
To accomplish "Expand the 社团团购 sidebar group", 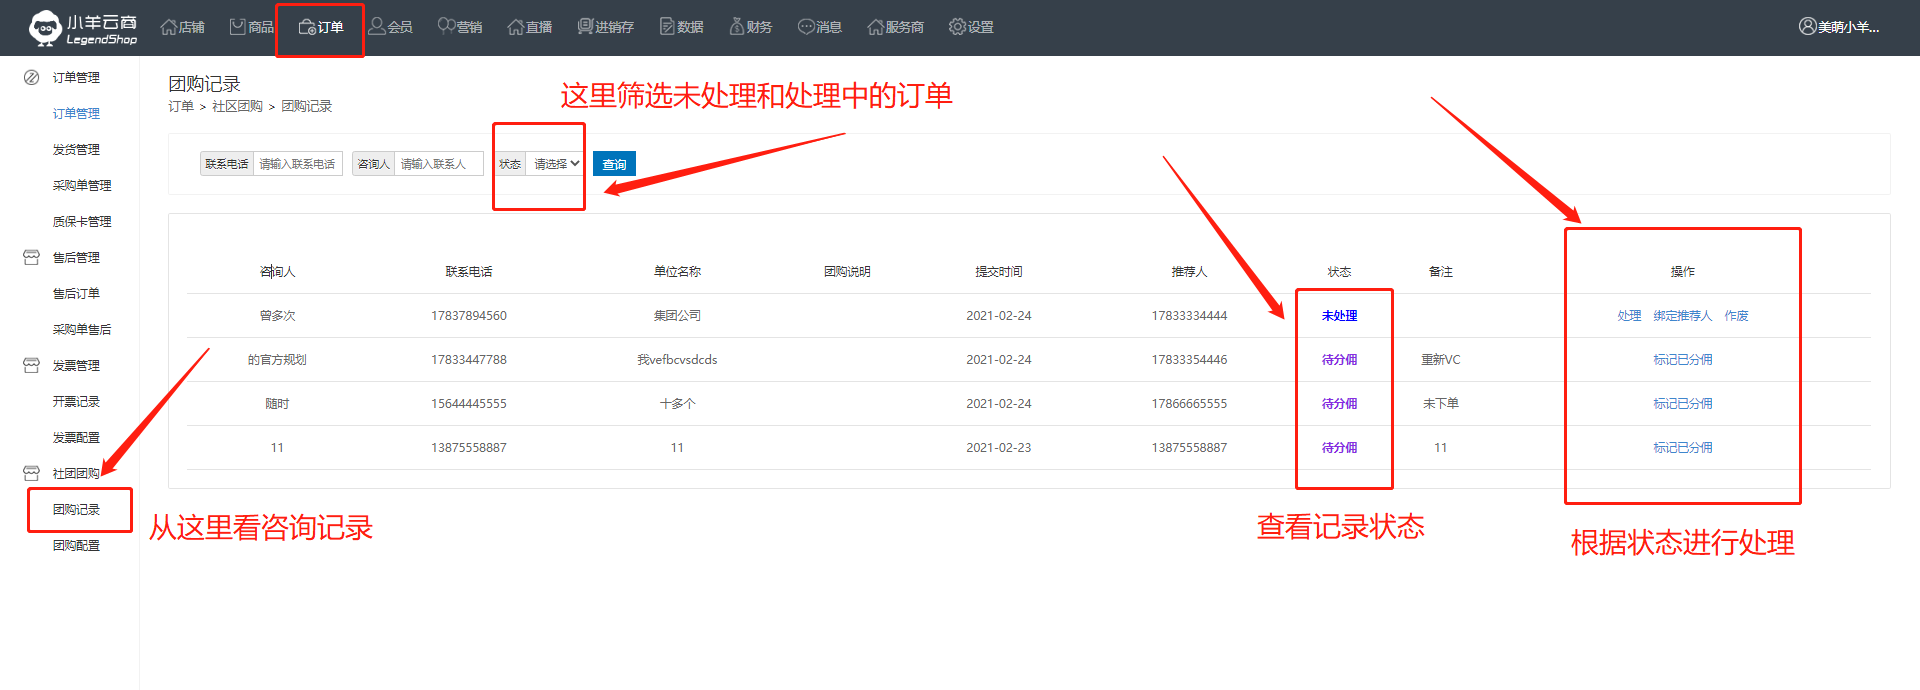I will 75,474.
